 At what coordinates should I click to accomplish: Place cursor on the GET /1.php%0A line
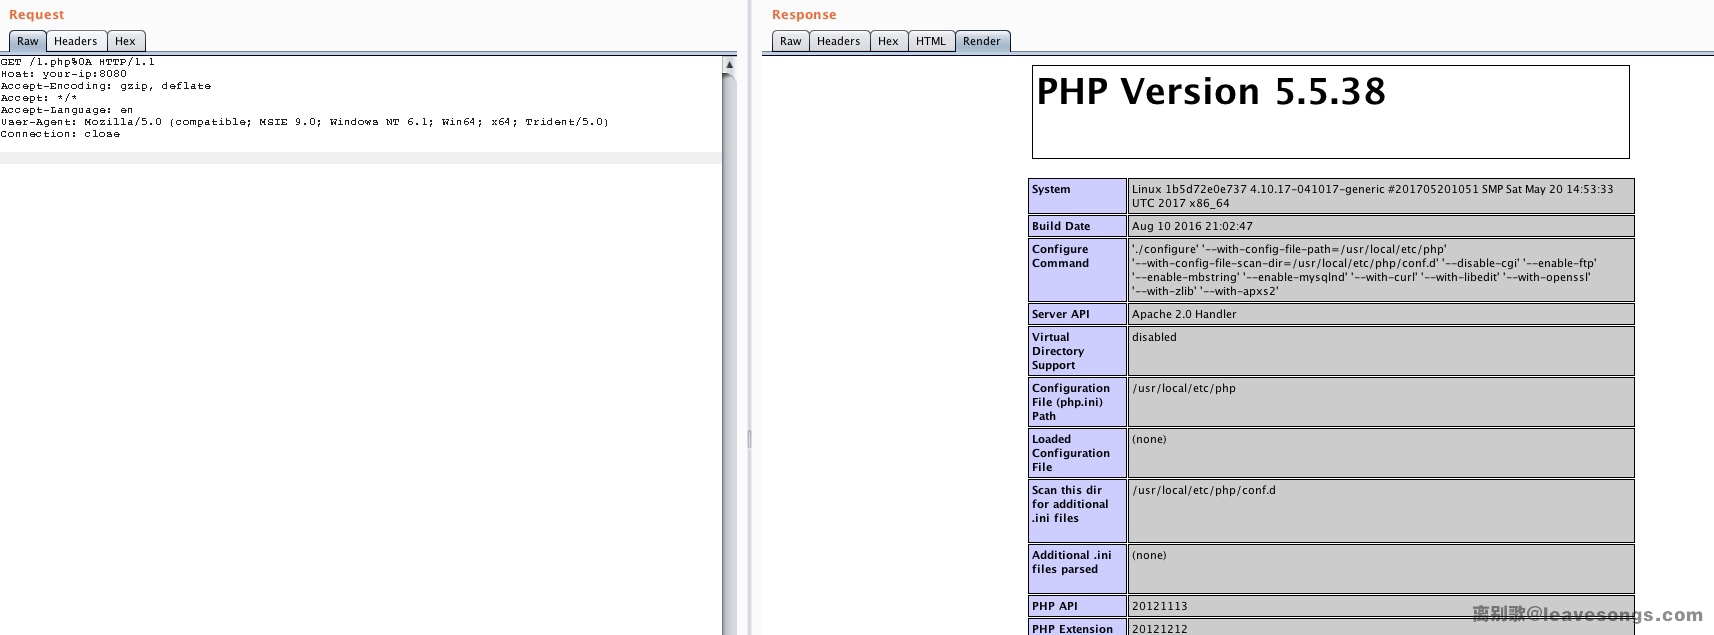pyautogui.click(x=78, y=62)
